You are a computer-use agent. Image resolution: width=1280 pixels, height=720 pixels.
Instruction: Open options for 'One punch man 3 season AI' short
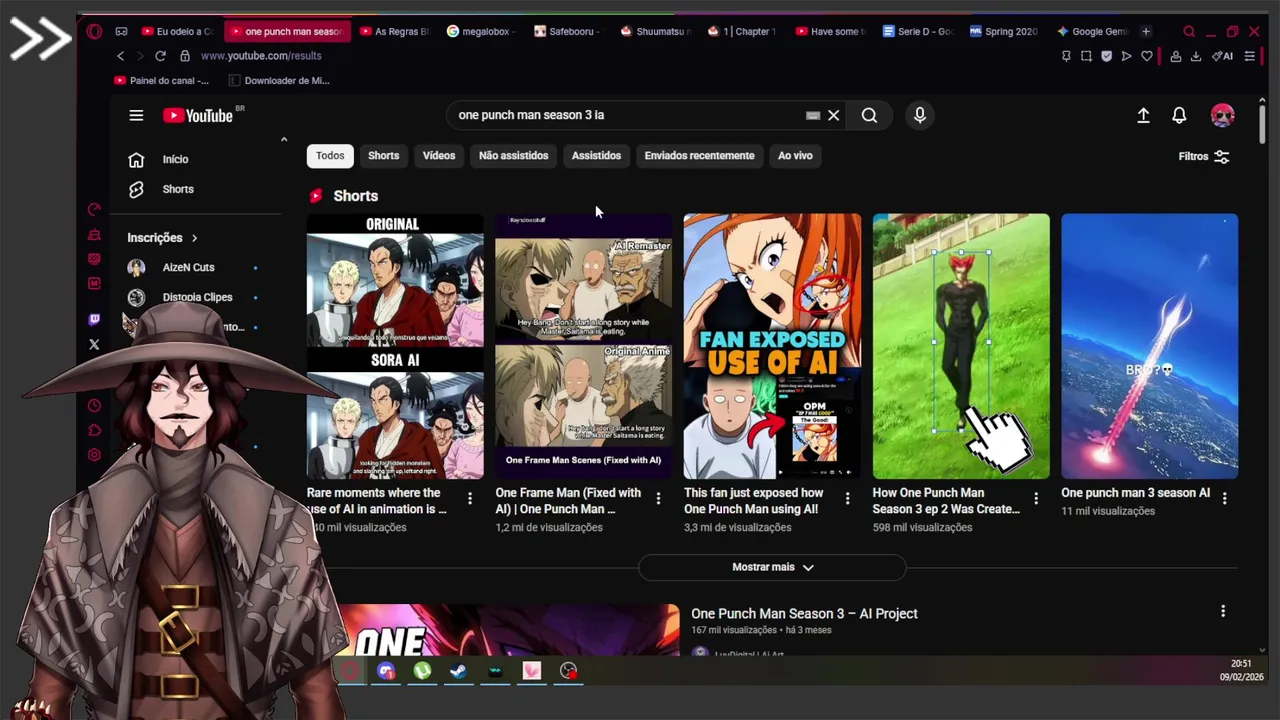point(1225,497)
